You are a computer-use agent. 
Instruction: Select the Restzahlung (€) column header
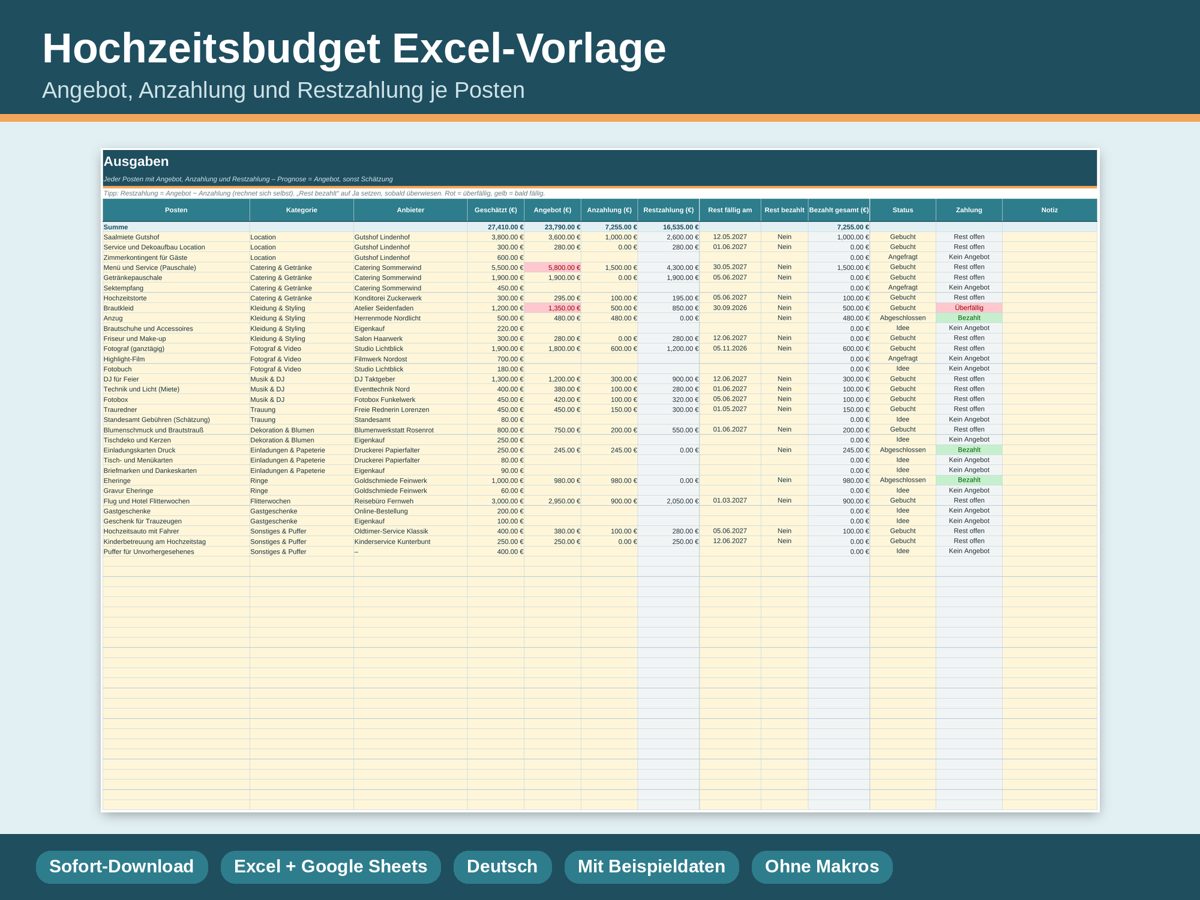[x=669, y=210]
